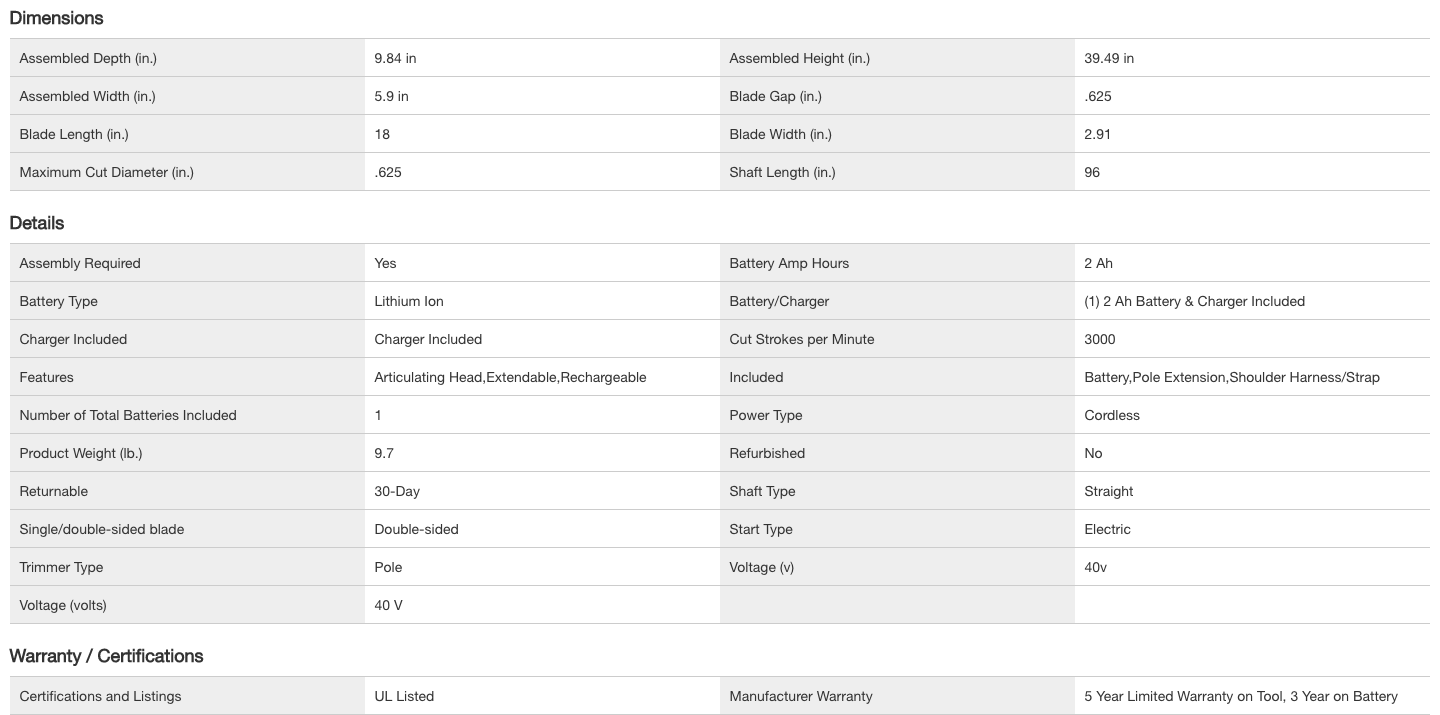
Task: Click the Details section heading
Action: [x=37, y=223]
